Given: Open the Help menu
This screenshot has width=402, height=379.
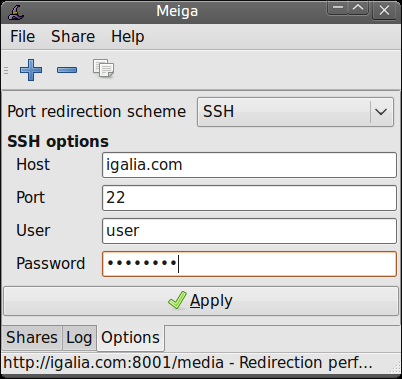Looking at the screenshot, I should tap(128, 36).
